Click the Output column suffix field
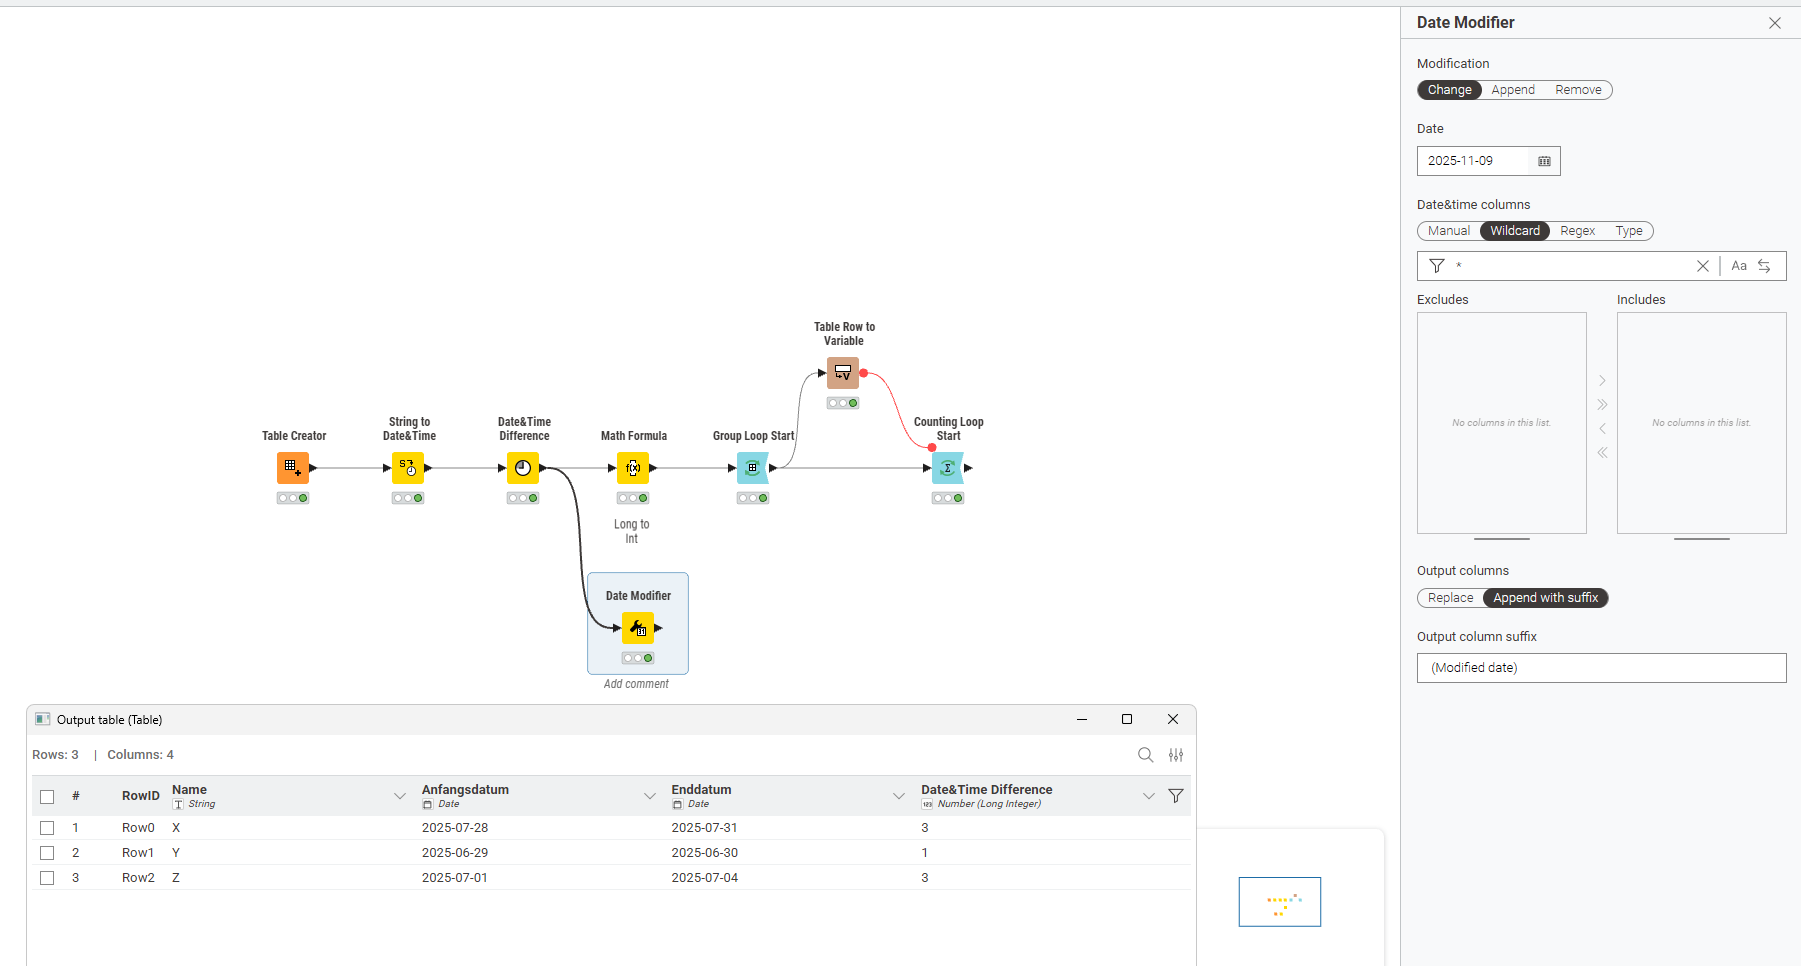 coord(1601,668)
